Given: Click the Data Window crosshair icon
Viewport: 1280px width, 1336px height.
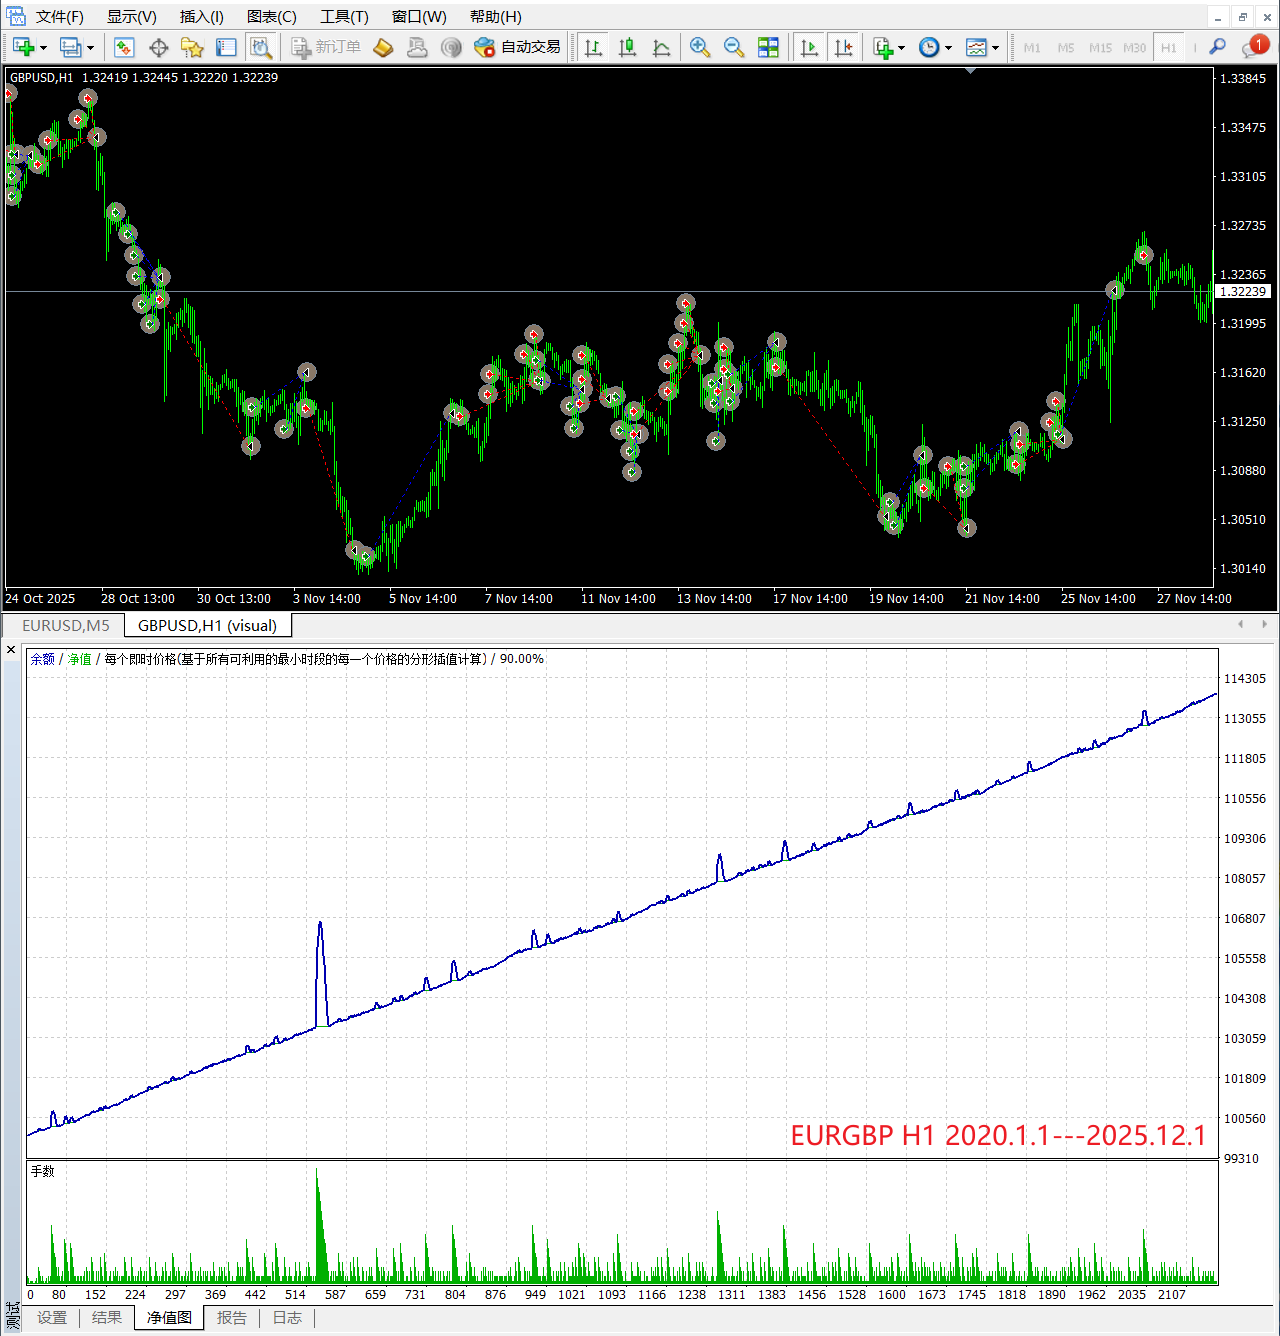Looking at the screenshot, I should pos(158,47).
